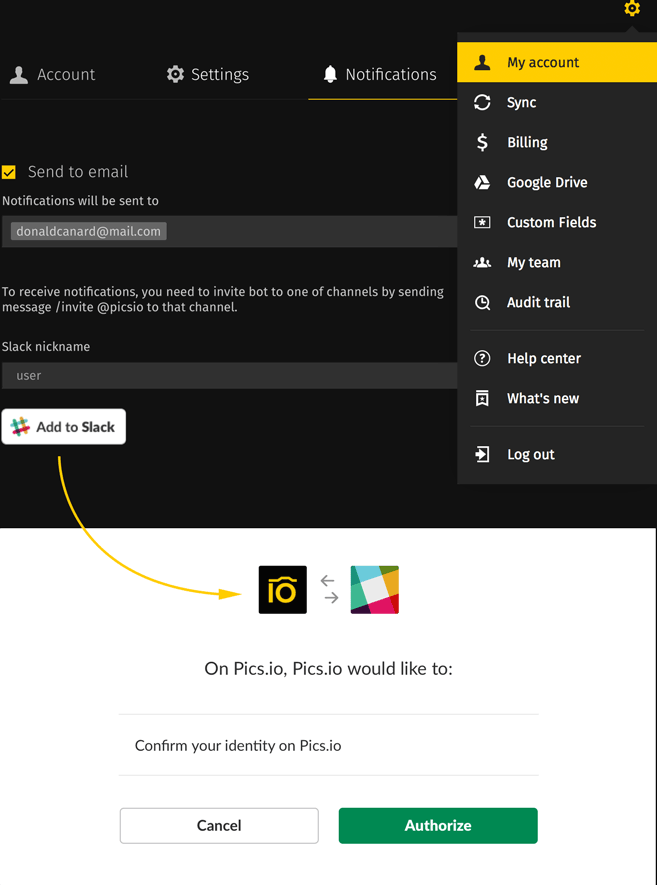Click the Cancel button
657x885 pixels.
click(x=219, y=825)
